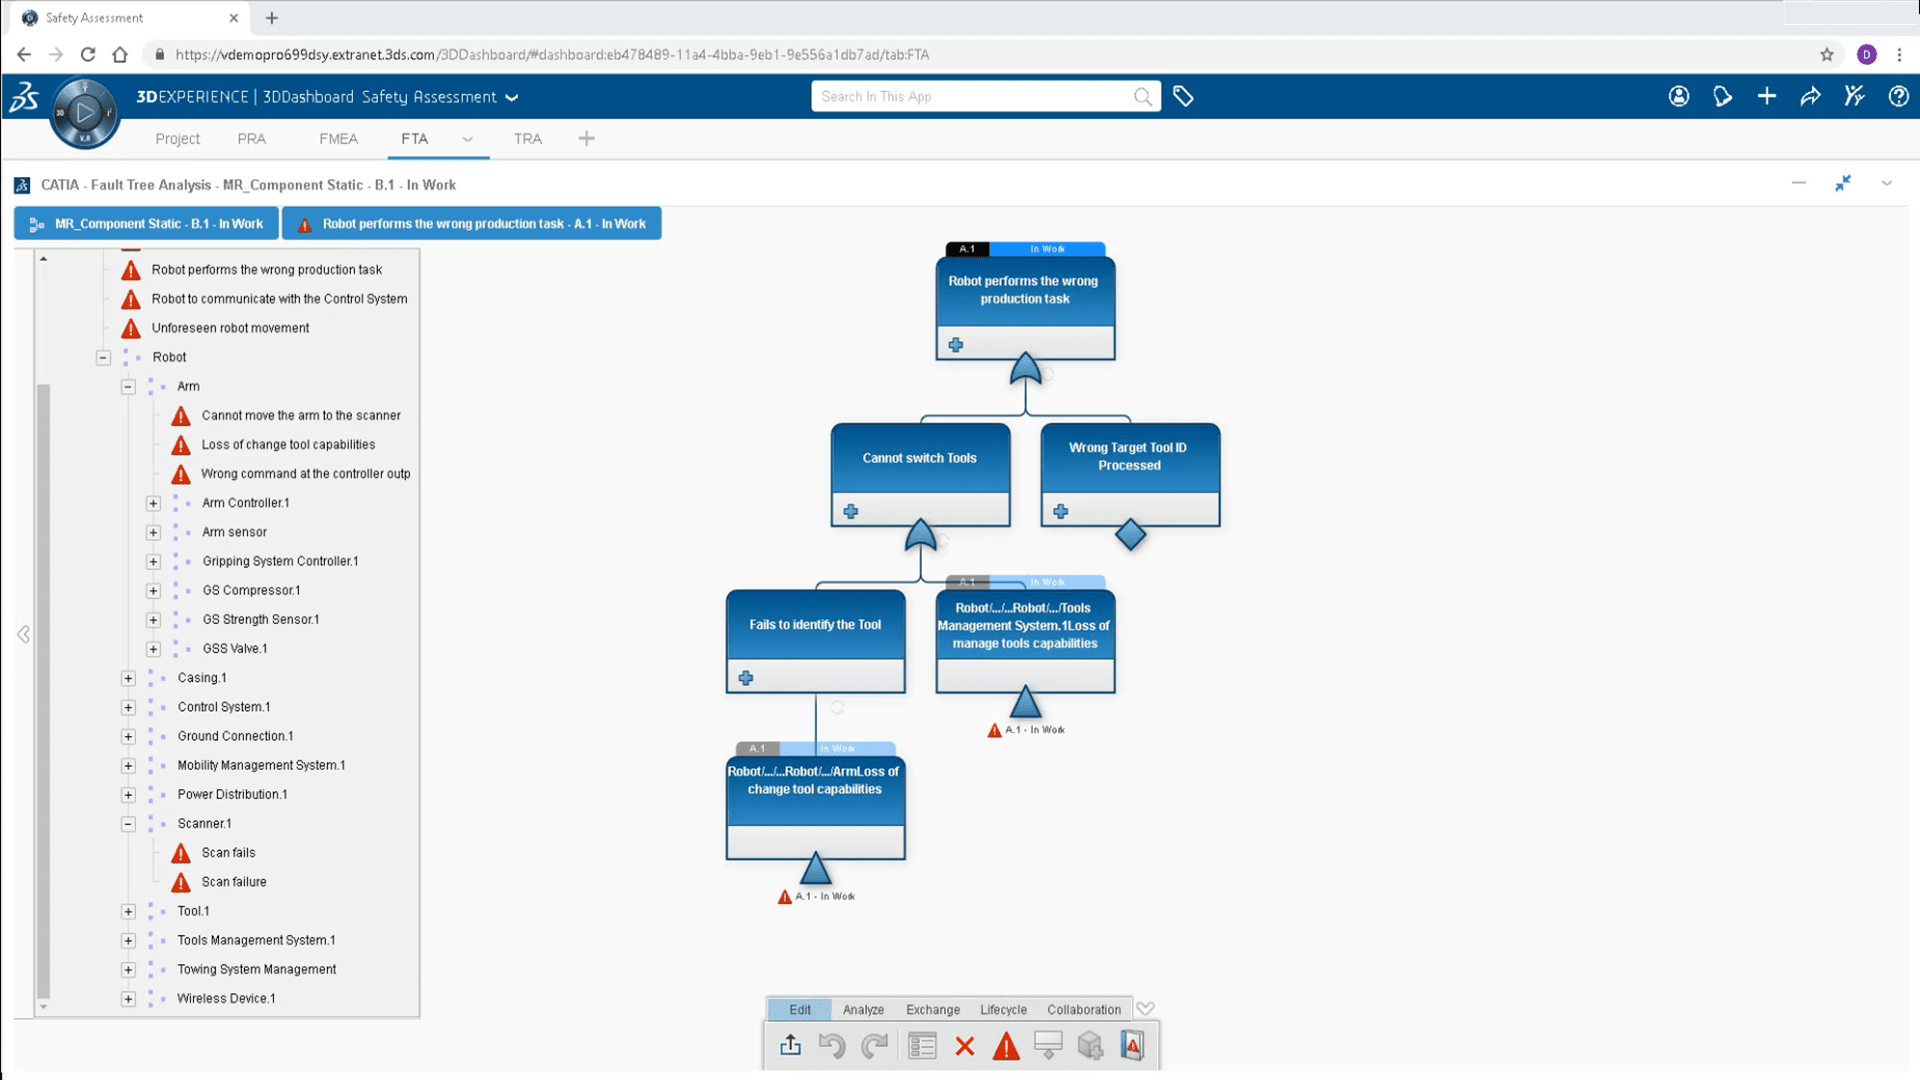The height and width of the screenshot is (1080, 1920).
Task: Click the tag icon beside the search bar
Action: [1183, 96]
